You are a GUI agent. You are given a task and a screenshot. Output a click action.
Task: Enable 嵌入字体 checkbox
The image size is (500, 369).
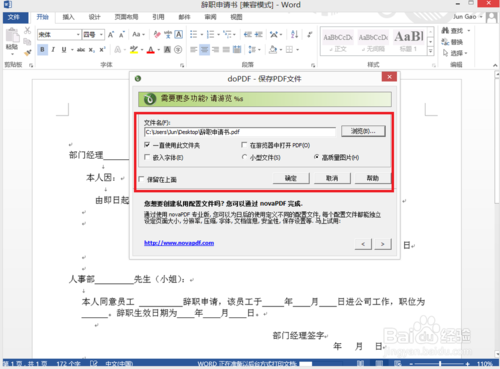tap(147, 157)
